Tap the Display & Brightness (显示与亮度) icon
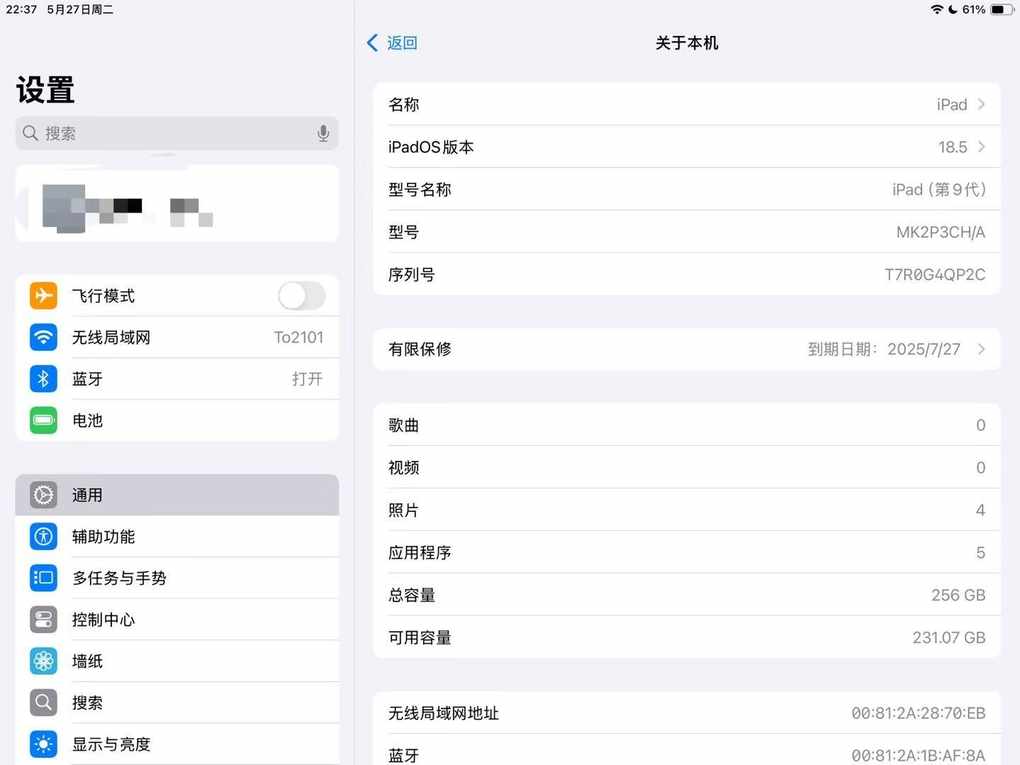The image size is (1020, 765). (x=44, y=744)
